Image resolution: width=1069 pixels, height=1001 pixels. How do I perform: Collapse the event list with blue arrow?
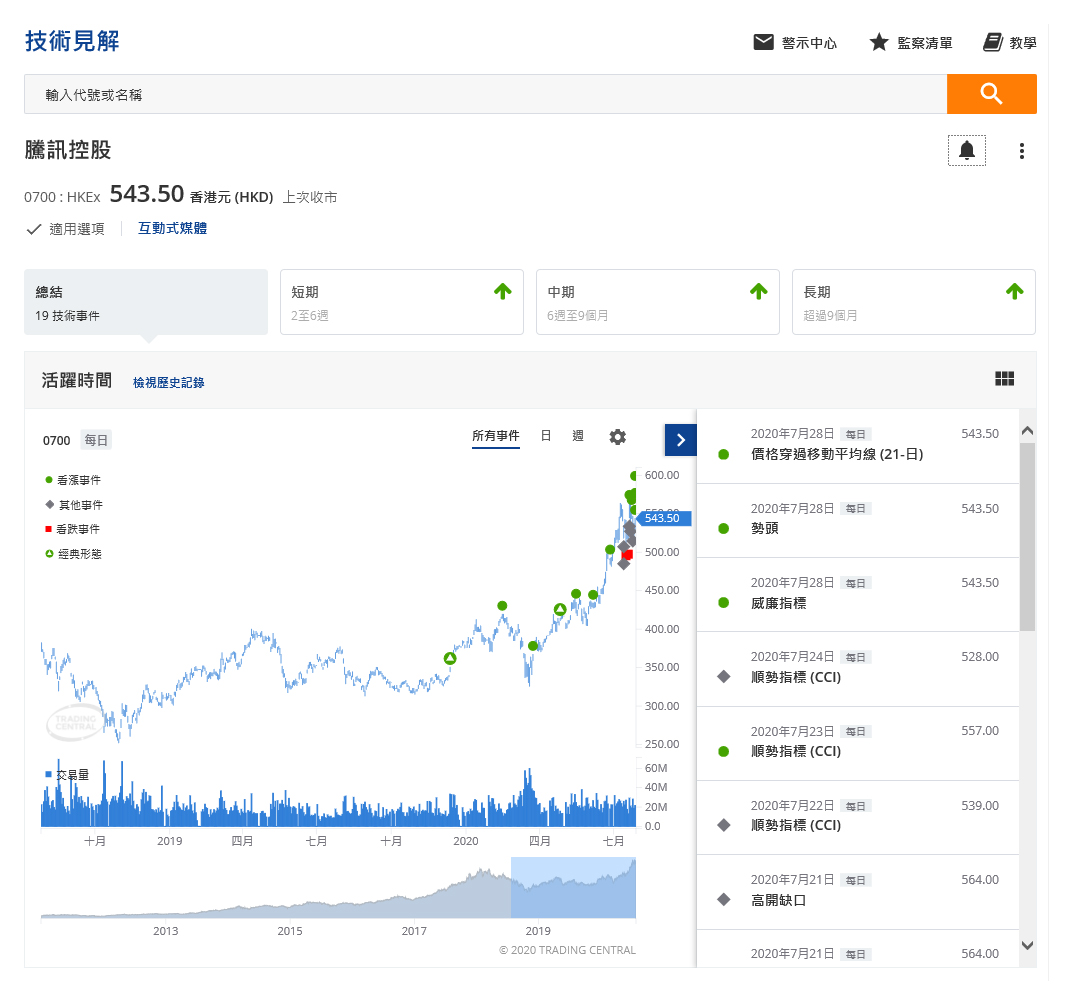[680, 440]
